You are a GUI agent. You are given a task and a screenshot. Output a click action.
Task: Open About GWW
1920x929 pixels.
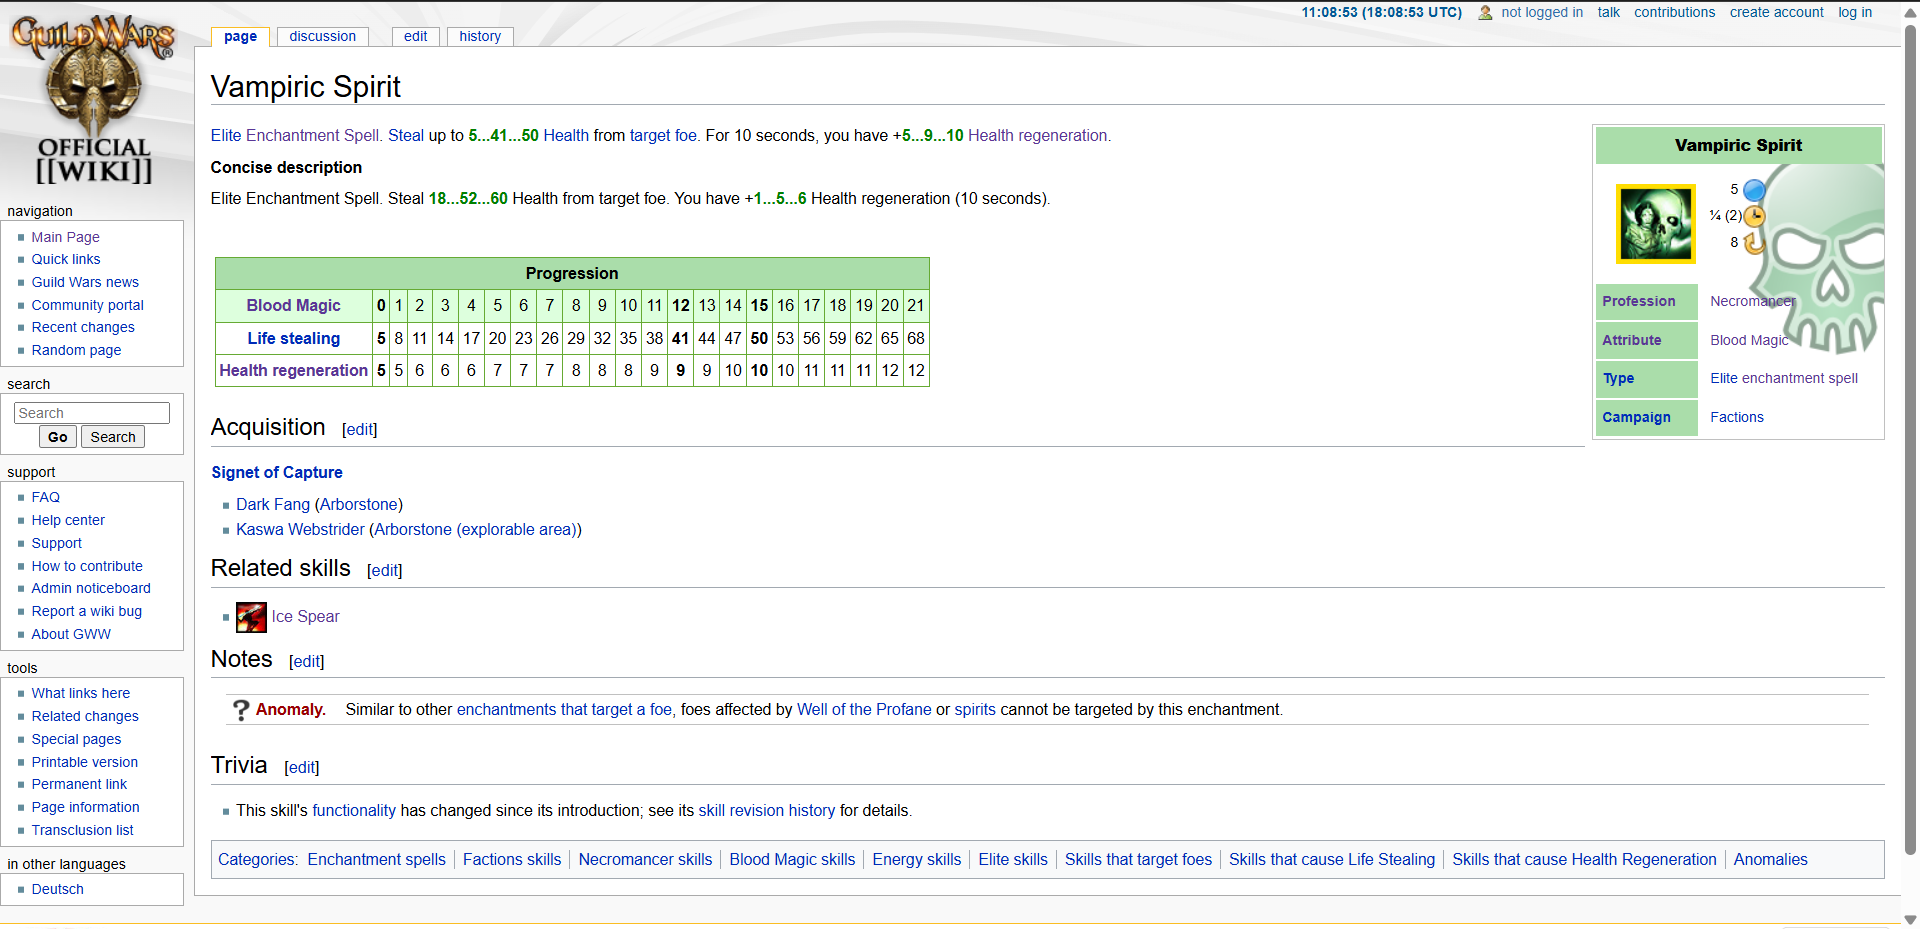coord(71,634)
